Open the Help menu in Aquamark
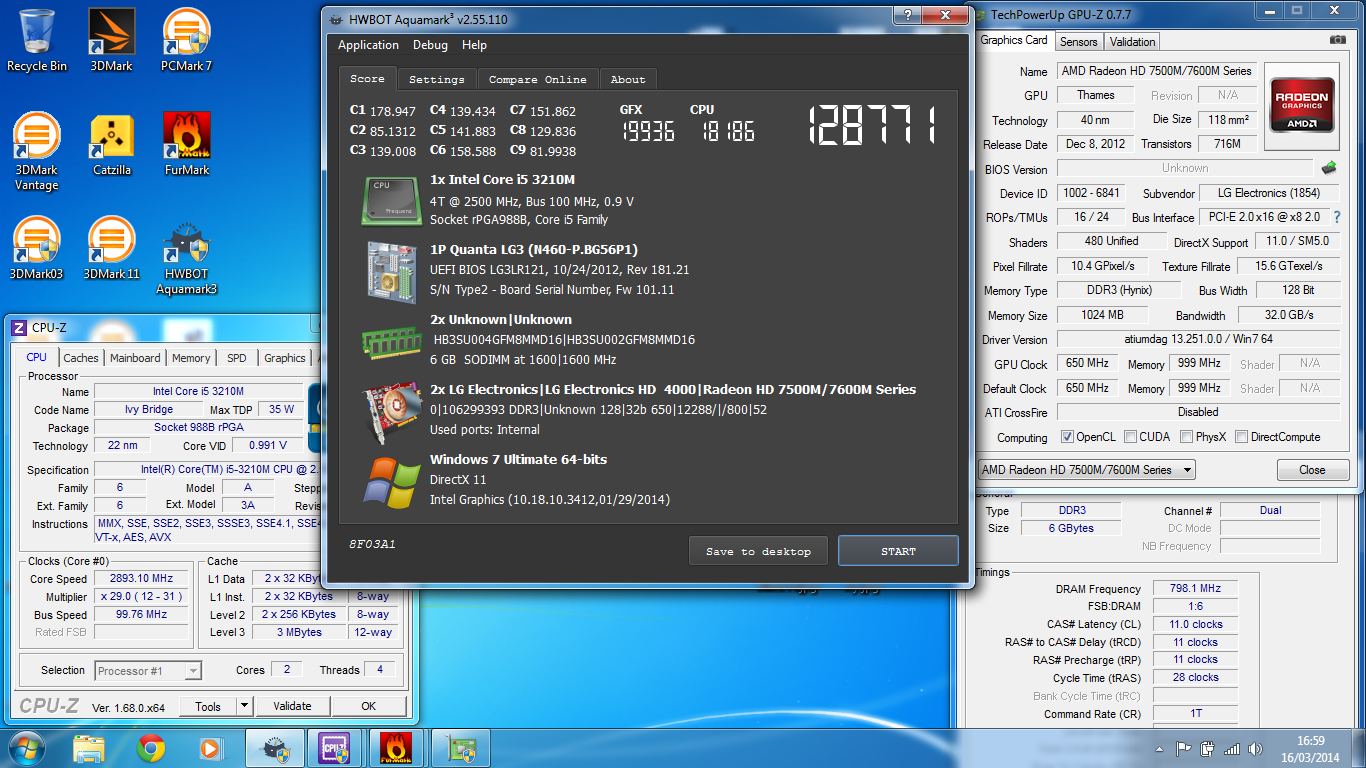The height and width of the screenshot is (768, 1366). pos(474,45)
